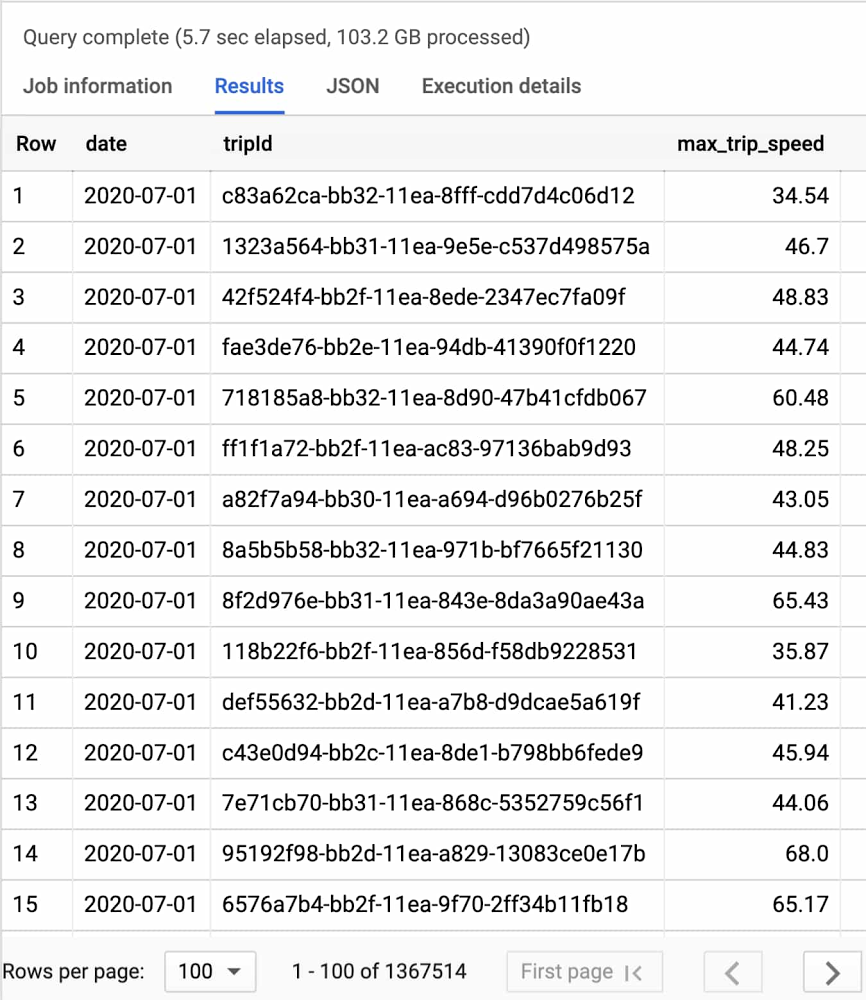
Task: Open the Job information tab
Action: click(98, 86)
